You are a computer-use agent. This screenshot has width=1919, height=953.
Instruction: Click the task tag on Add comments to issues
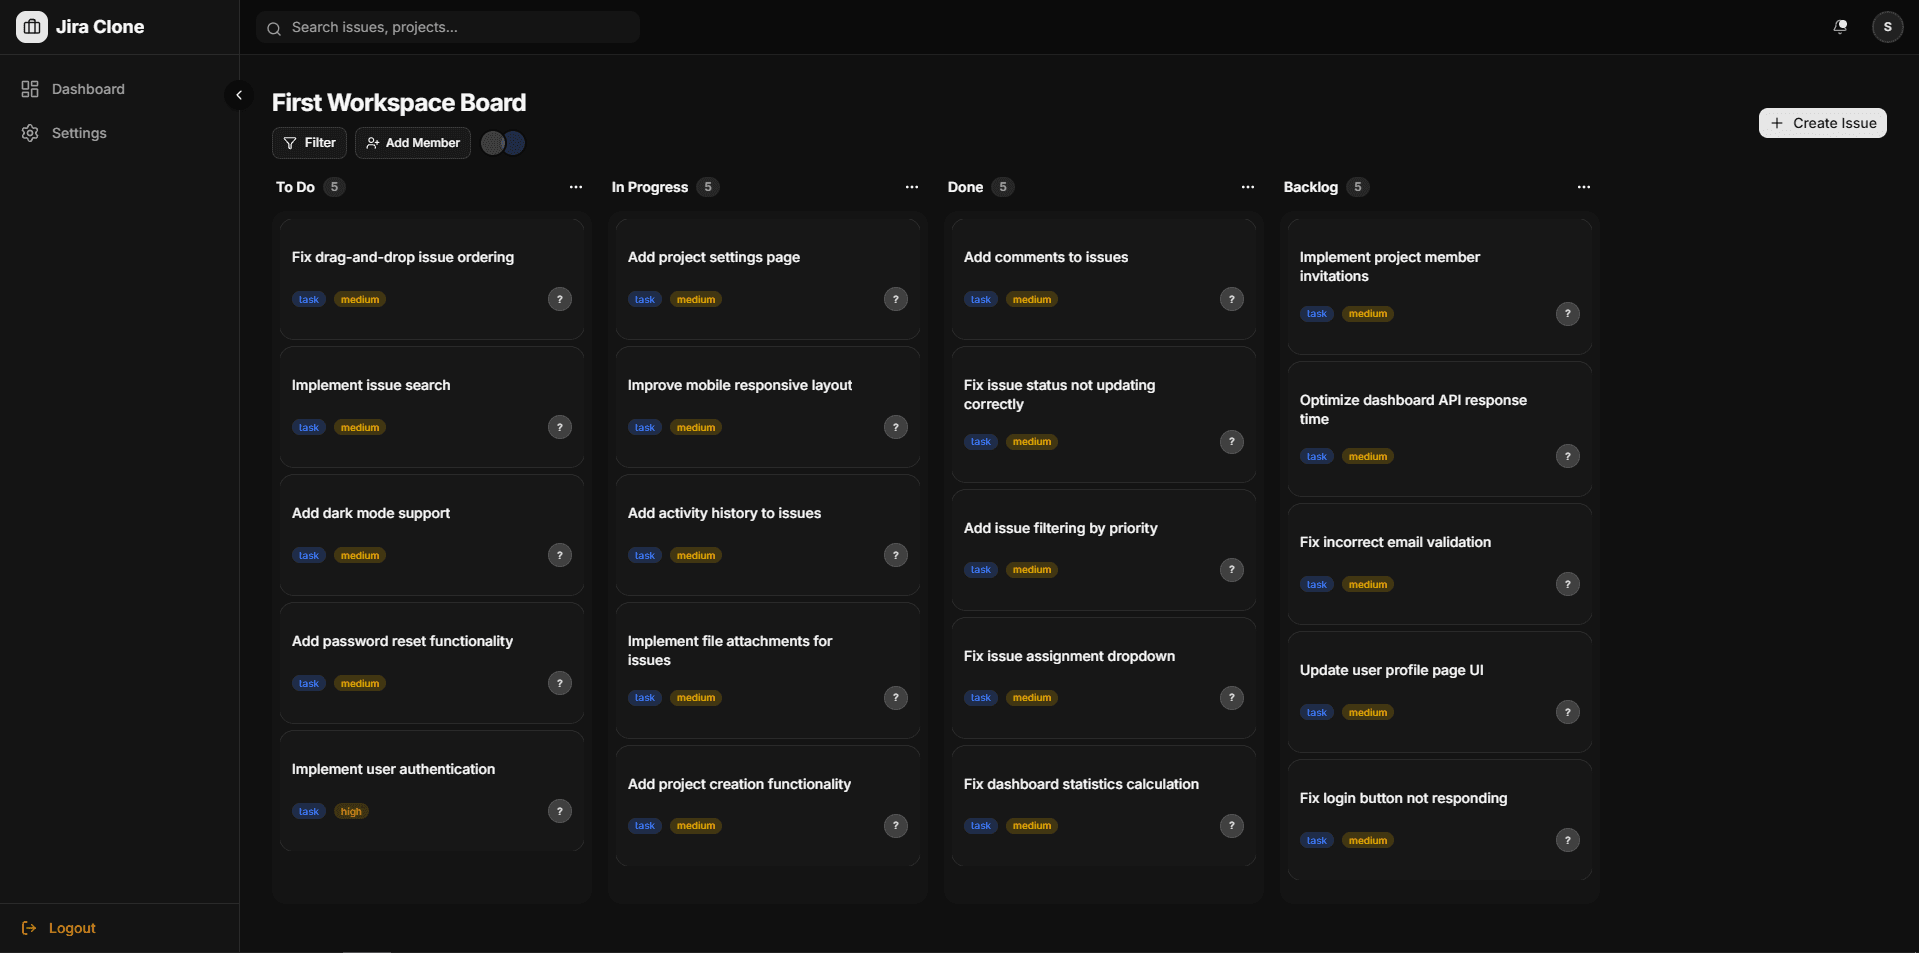(981, 299)
